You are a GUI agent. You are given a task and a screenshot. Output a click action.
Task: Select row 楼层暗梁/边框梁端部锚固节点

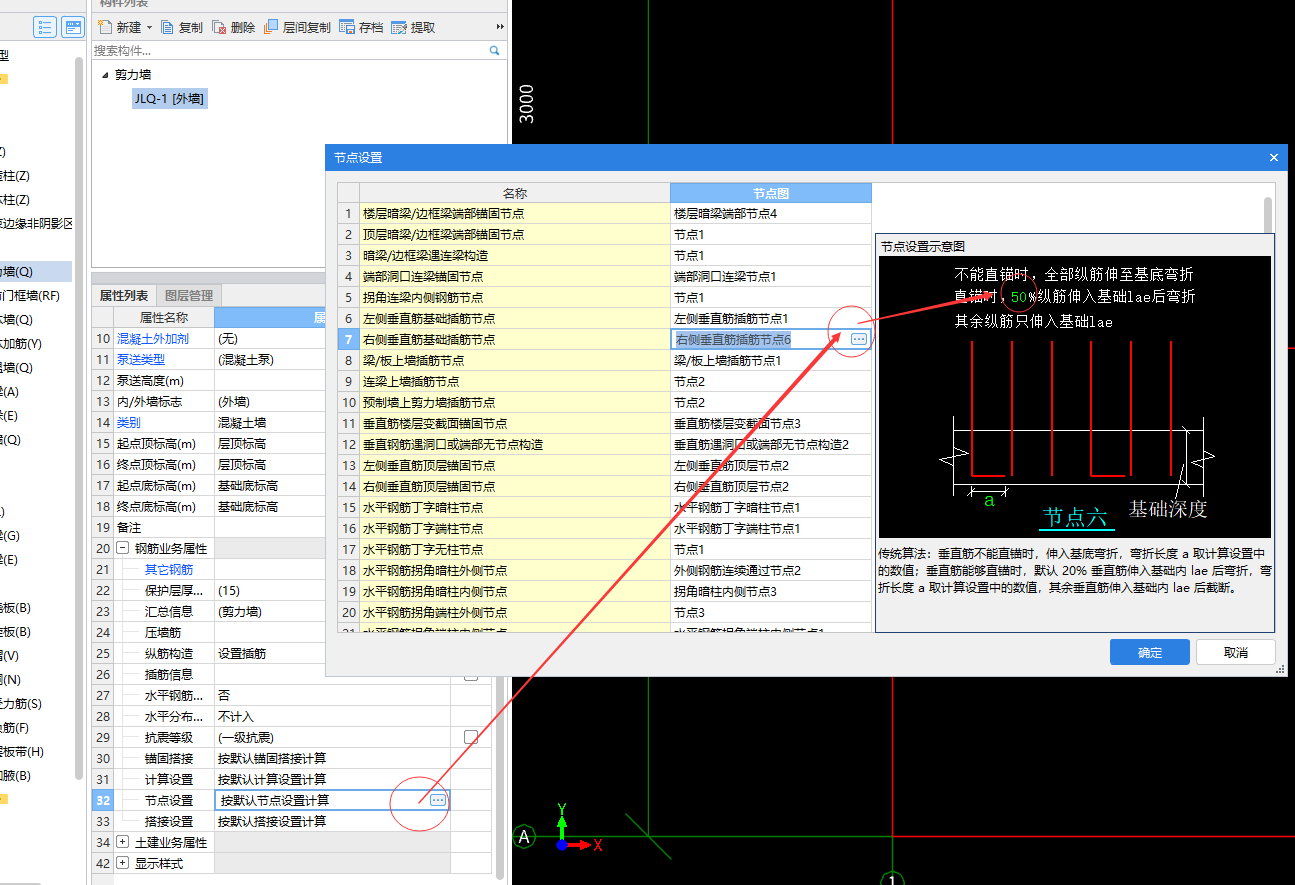pos(515,214)
